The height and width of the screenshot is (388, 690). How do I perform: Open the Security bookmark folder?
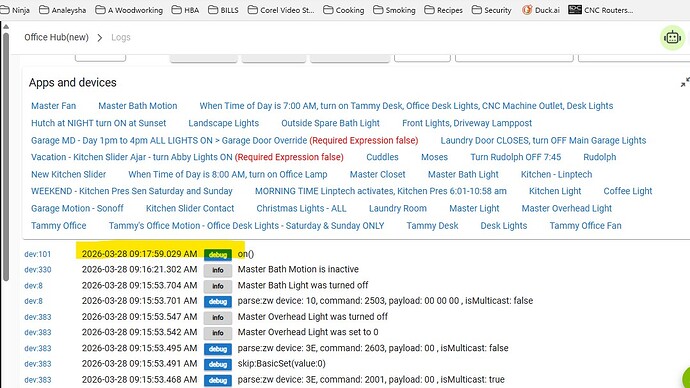[x=492, y=10]
